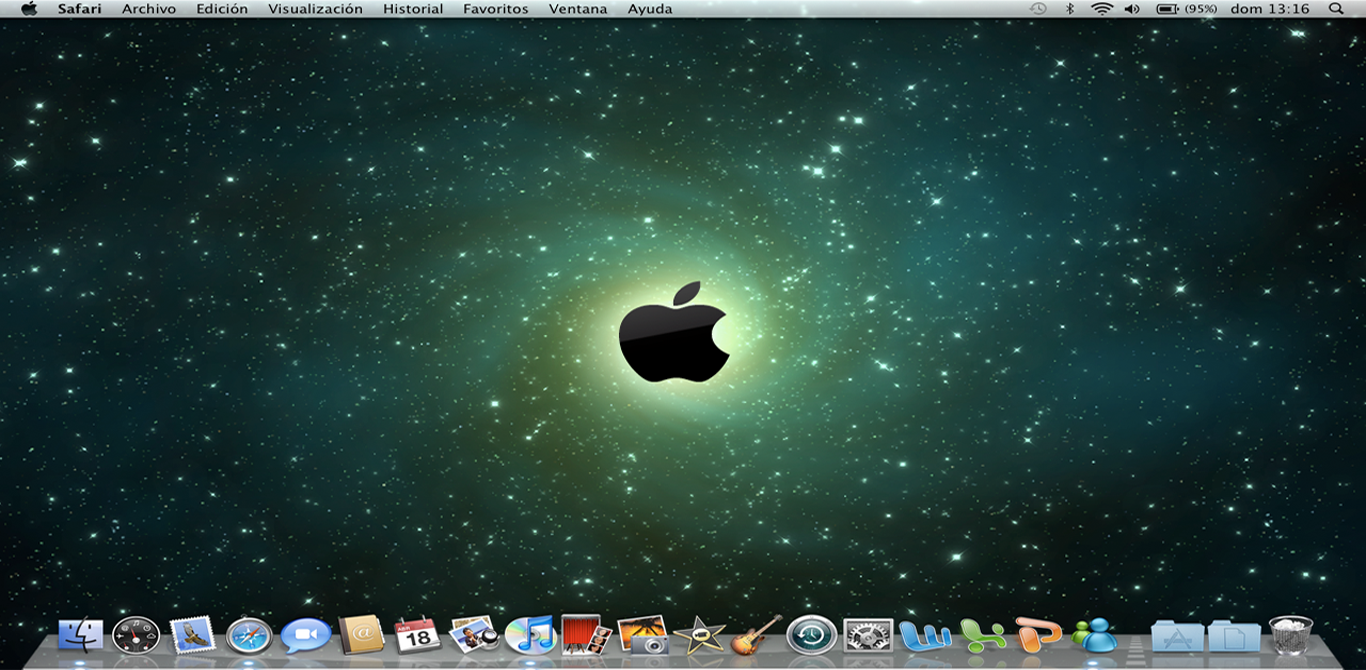Open the volume control in menu bar
The width and height of the screenshot is (1366, 670).
pyautogui.click(x=1132, y=9)
